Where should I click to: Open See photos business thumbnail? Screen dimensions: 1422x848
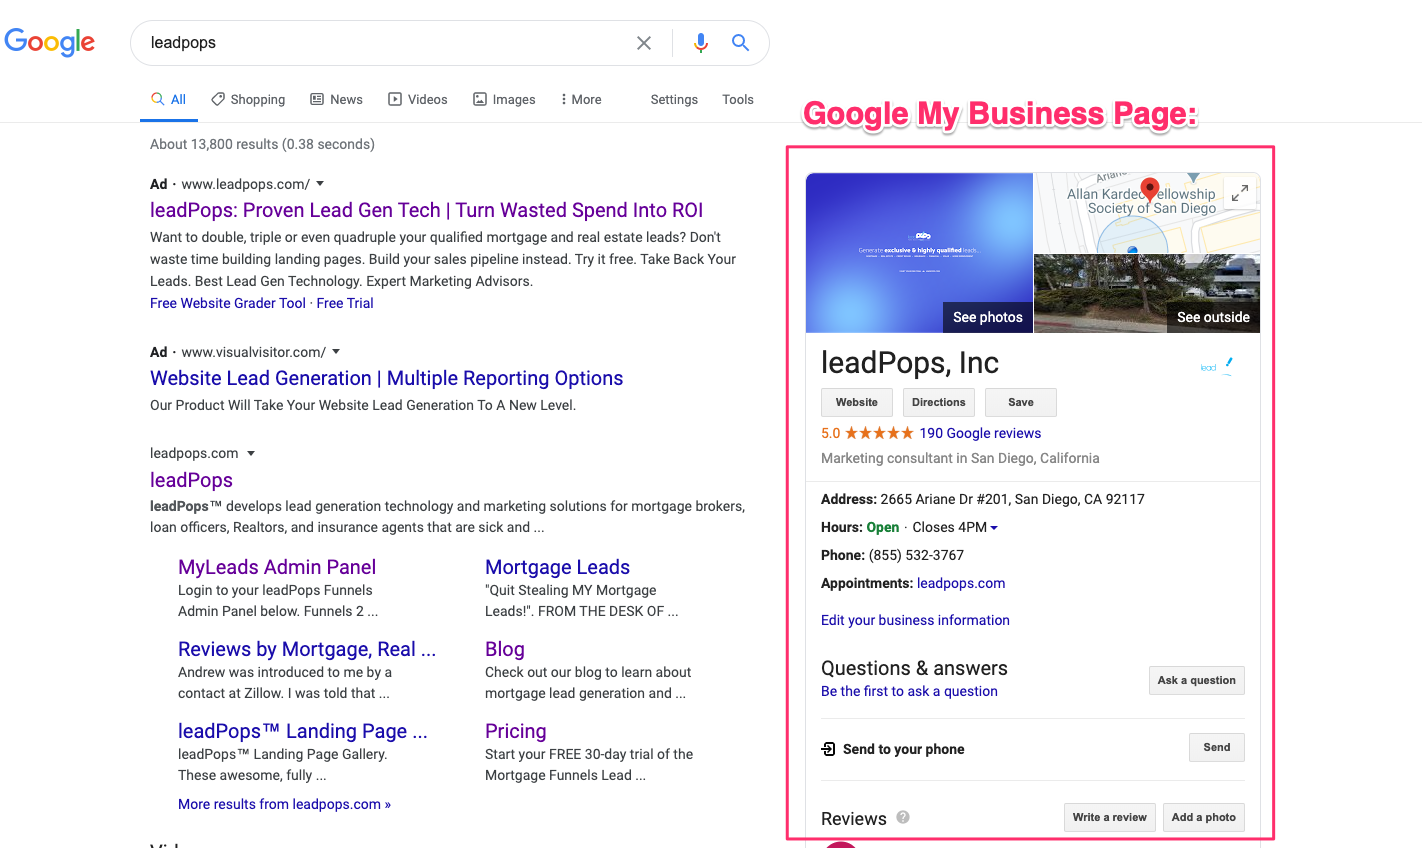(x=919, y=253)
